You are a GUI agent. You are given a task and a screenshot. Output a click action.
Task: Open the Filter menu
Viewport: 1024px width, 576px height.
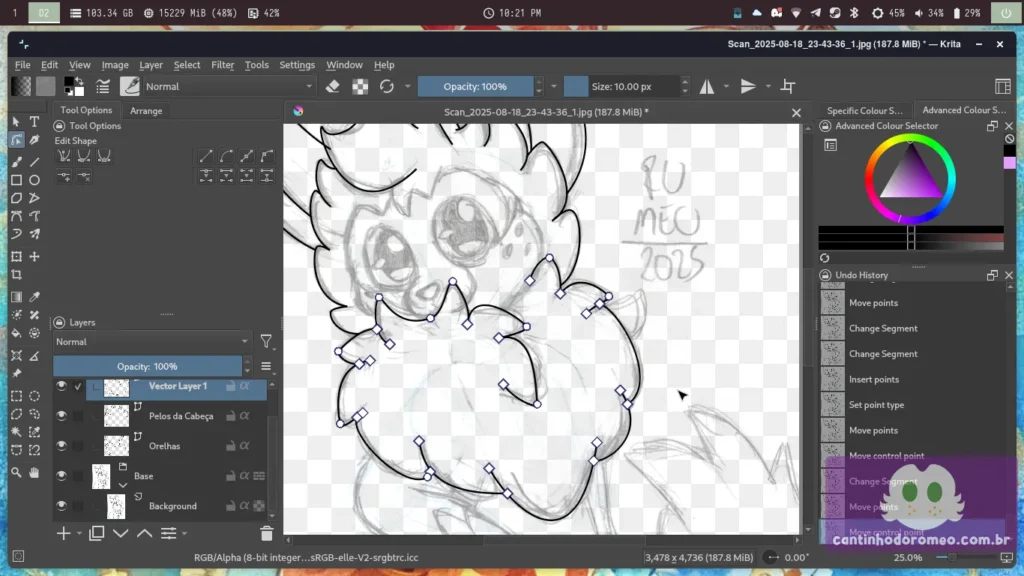coord(222,65)
